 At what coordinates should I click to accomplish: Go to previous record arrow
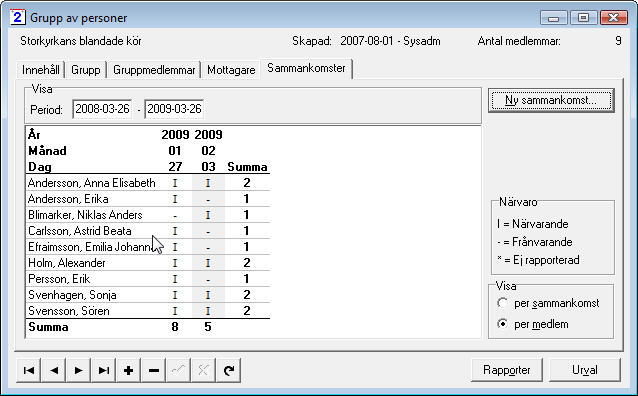tap(53, 370)
